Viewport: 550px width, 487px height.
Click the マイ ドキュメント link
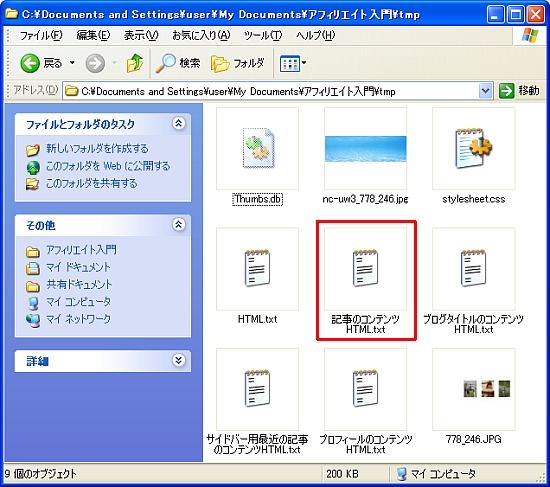(x=78, y=267)
